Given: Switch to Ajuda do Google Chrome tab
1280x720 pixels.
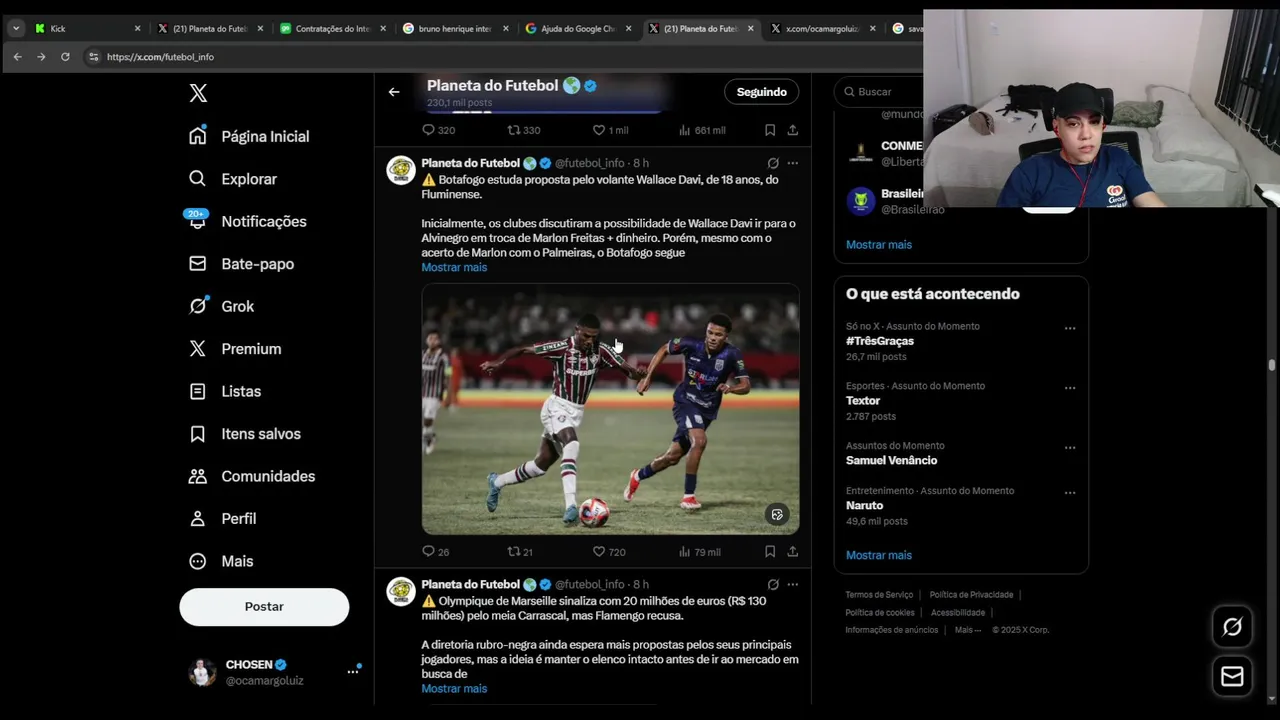Looking at the screenshot, I should pos(578,28).
